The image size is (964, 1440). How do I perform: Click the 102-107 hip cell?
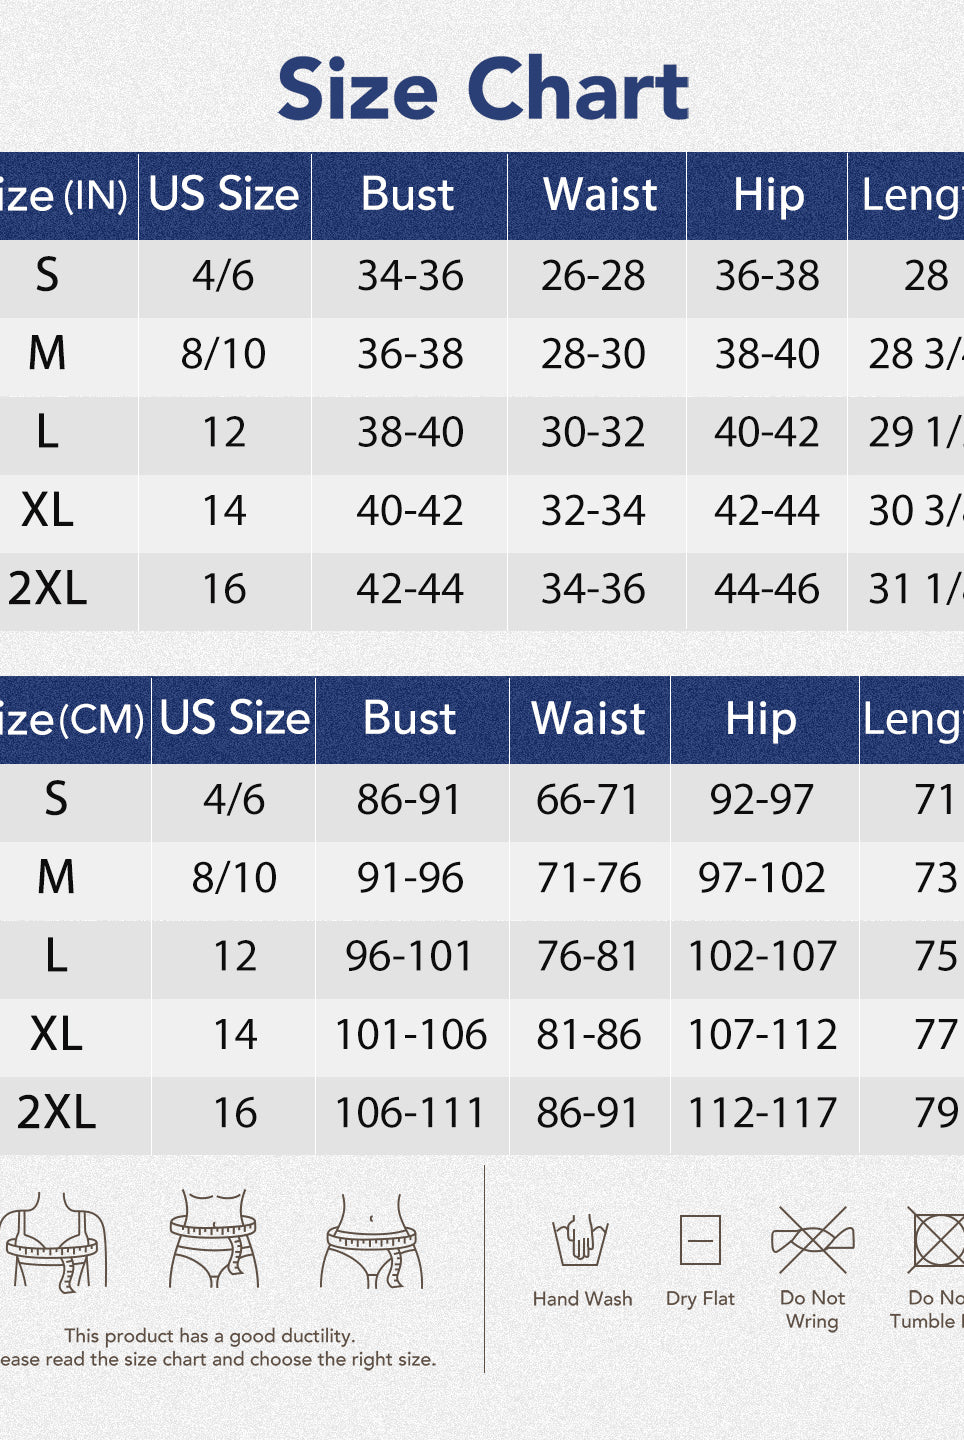762,957
